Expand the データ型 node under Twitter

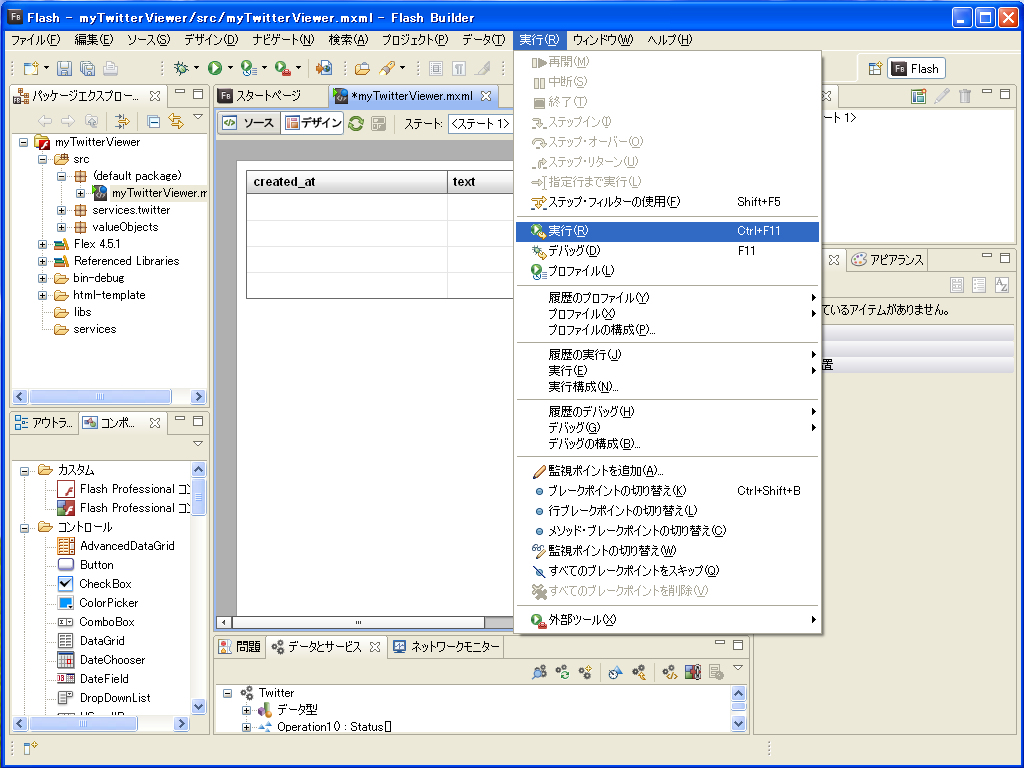[x=246, y=710]
